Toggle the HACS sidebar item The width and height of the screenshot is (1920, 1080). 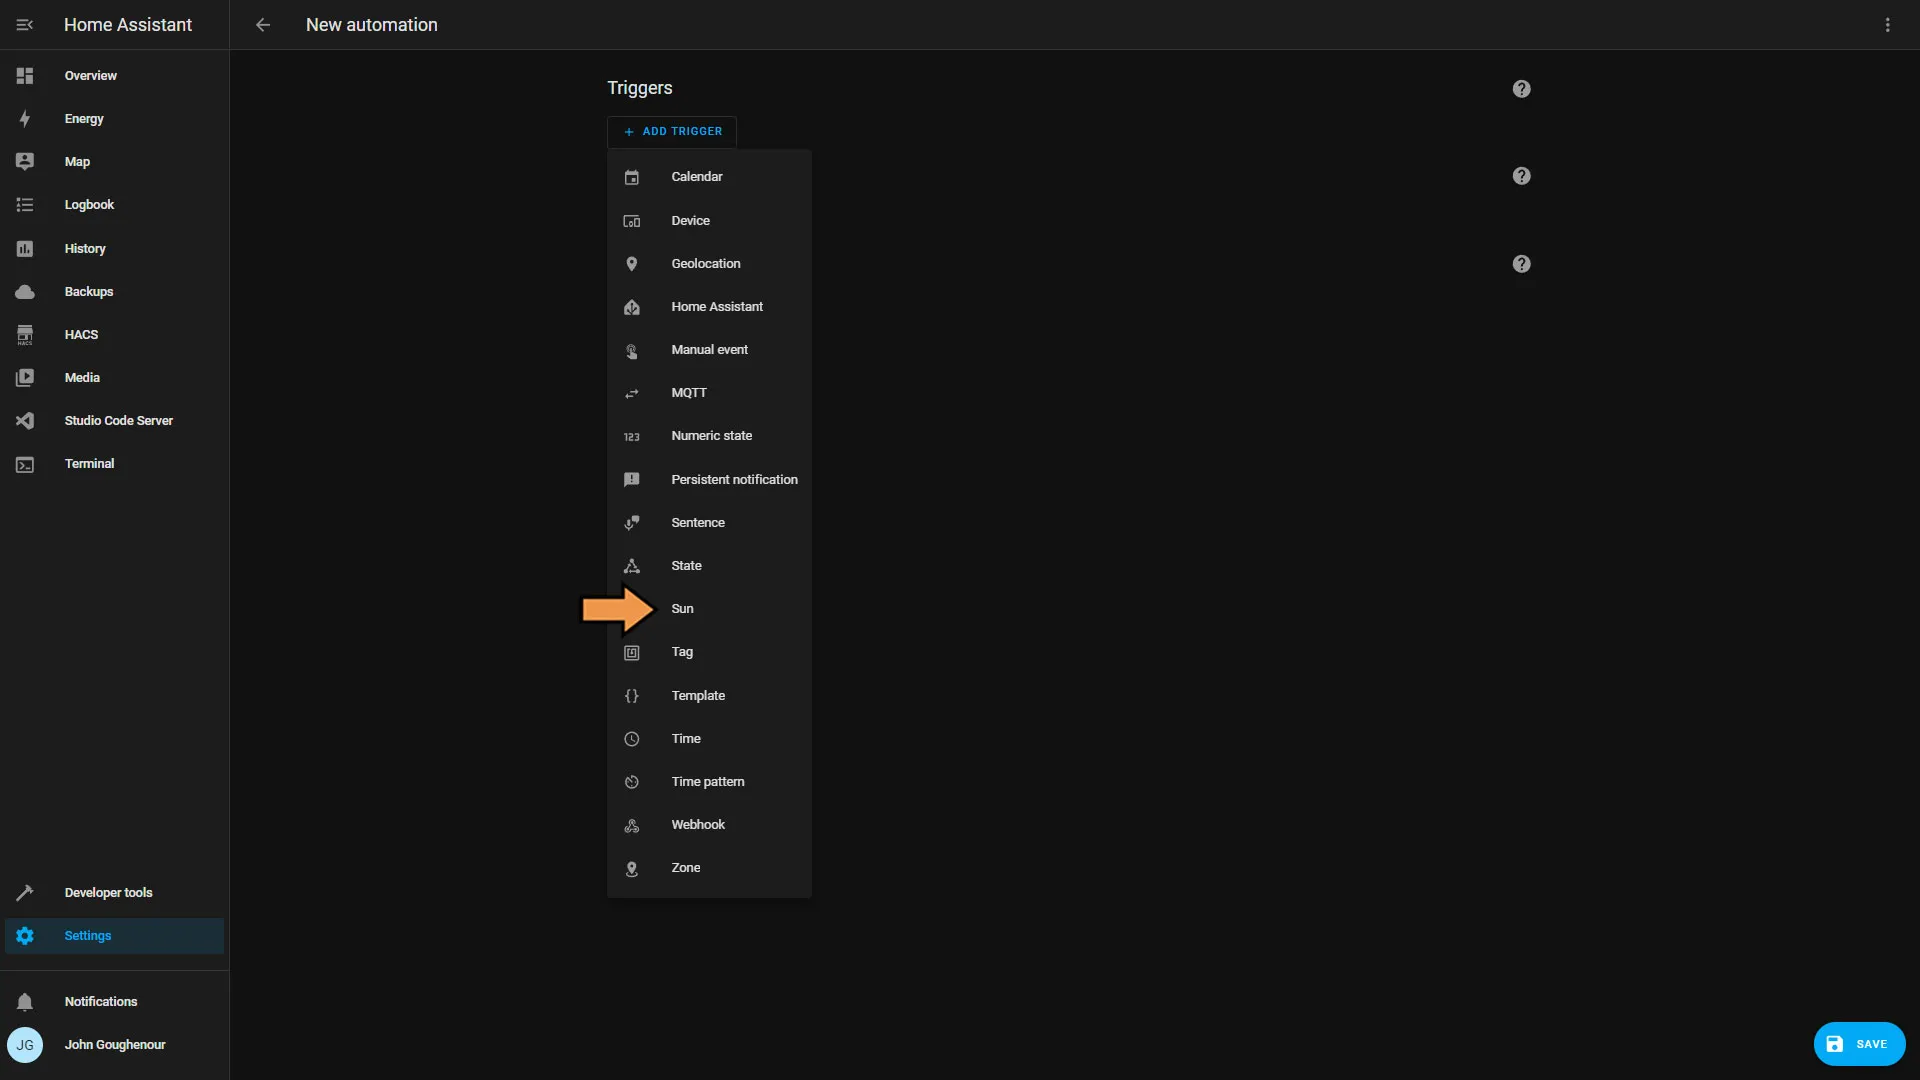pos(115,334)
